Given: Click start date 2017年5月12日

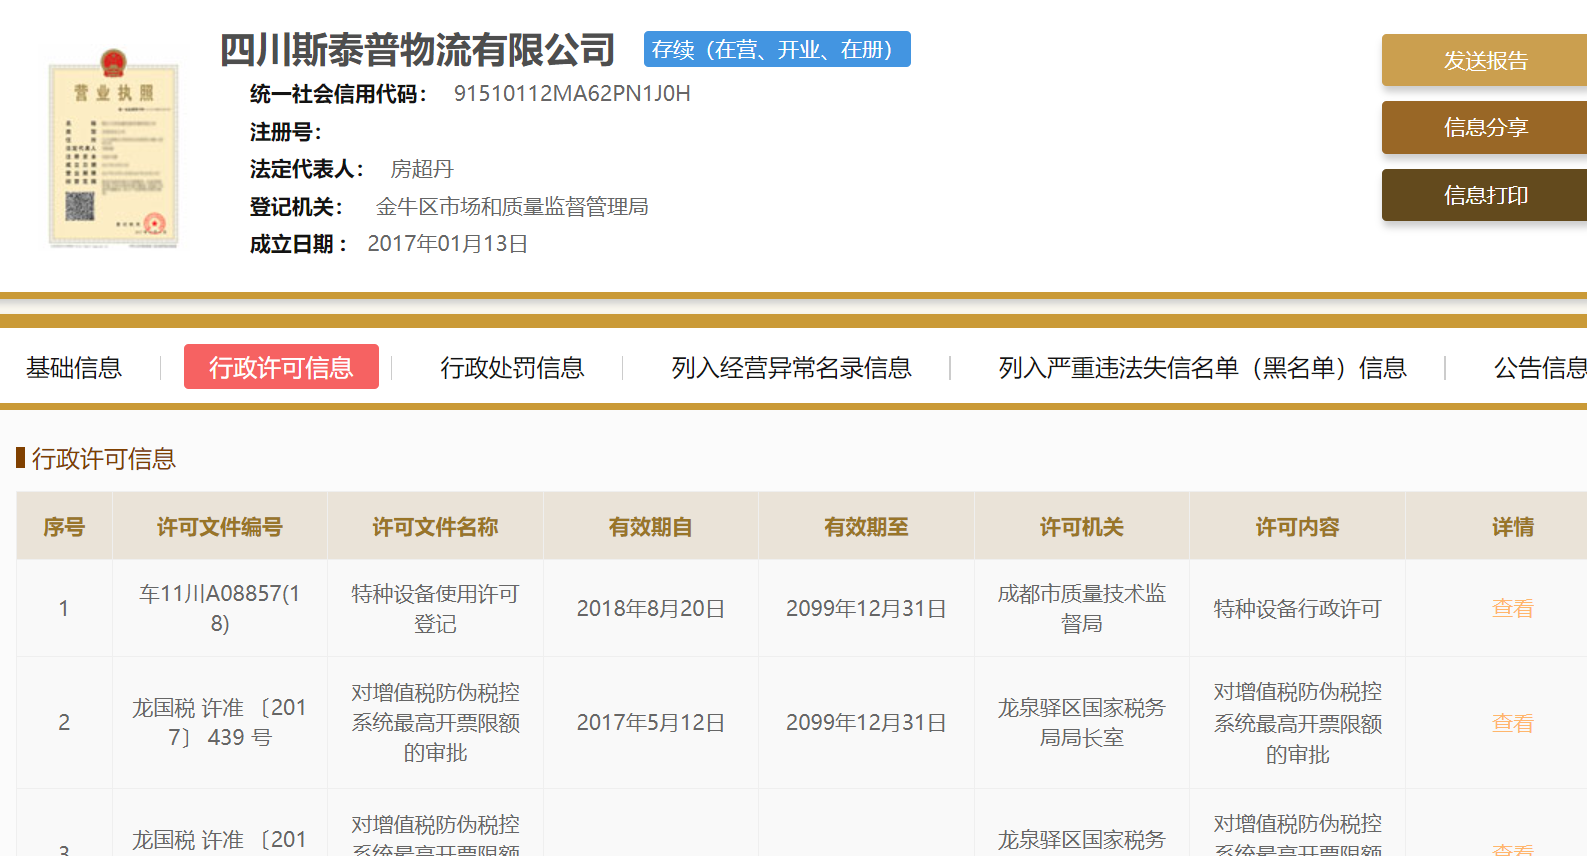Looking at the screenshot, I should point(651,723).
